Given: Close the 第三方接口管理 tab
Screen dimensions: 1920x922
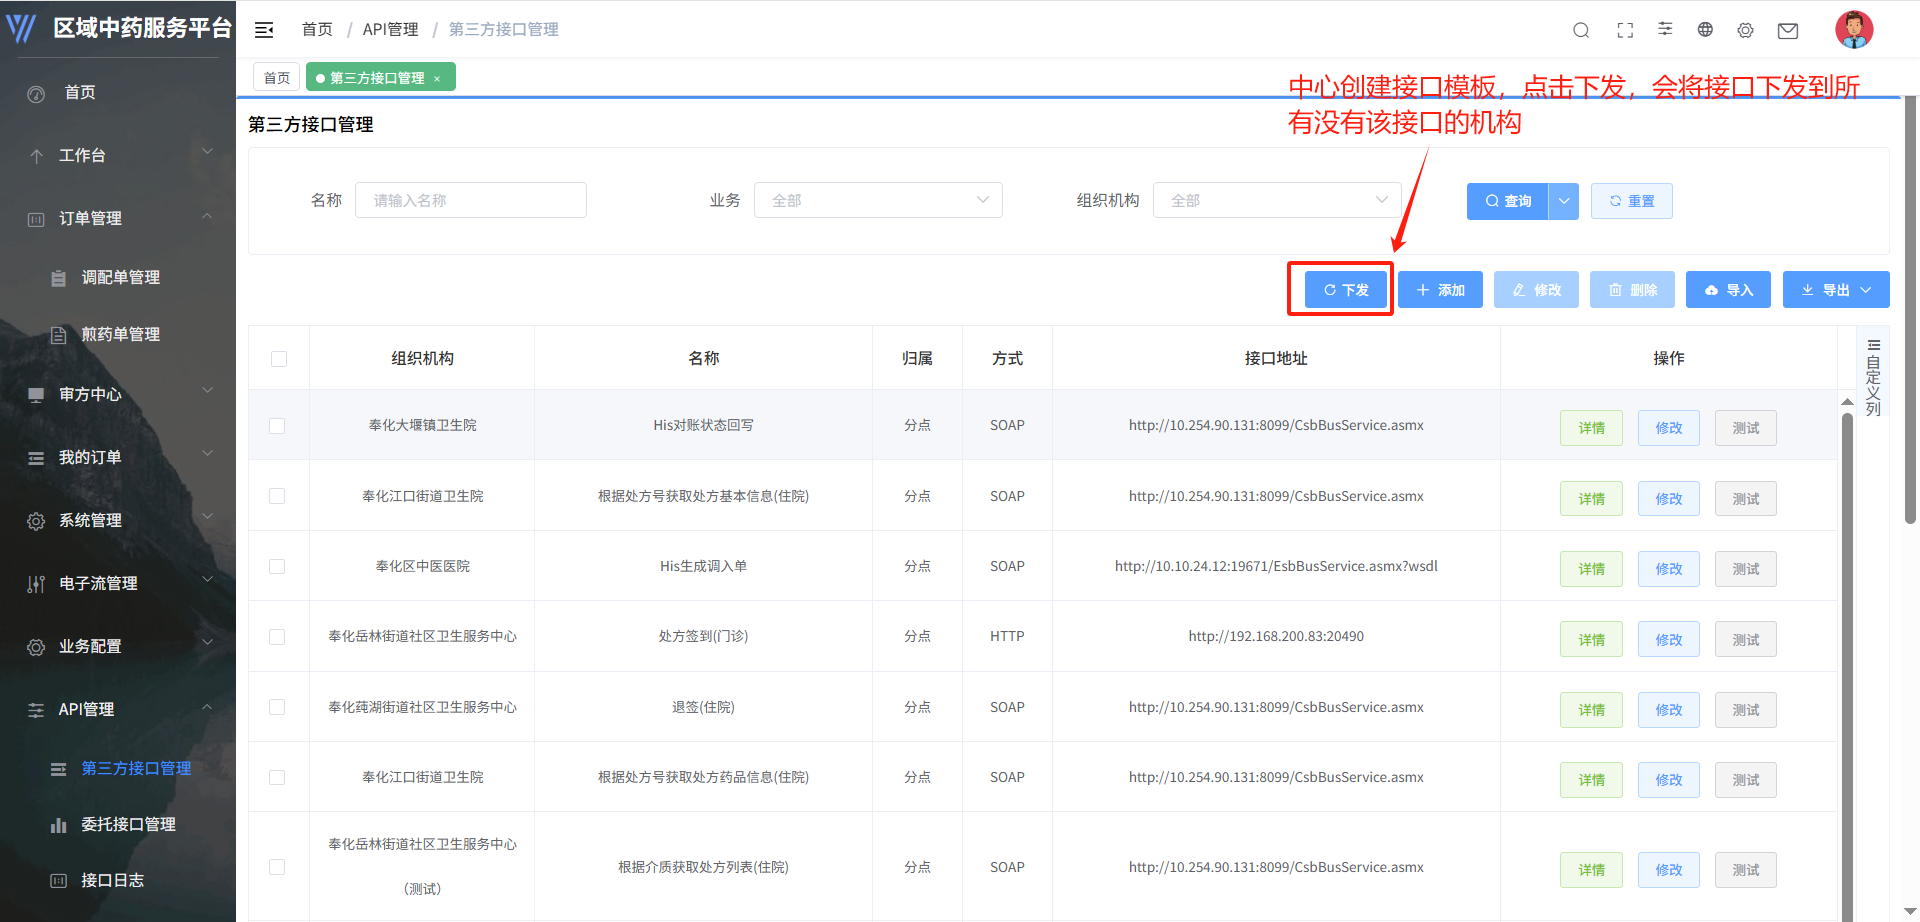Looking at the screenshot, I should 437,79.
